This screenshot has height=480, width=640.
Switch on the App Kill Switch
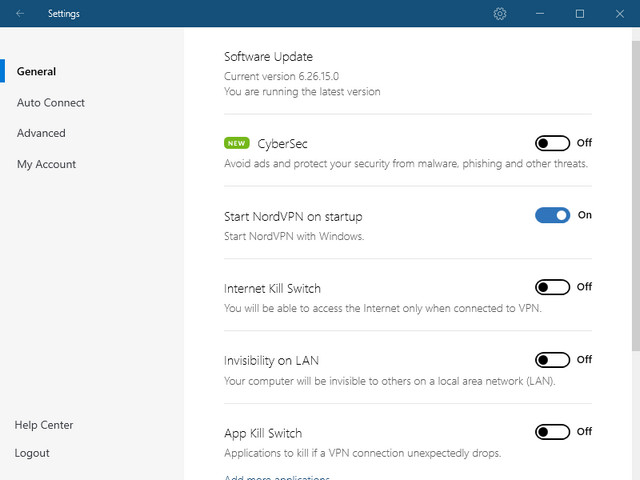[552, 432]
